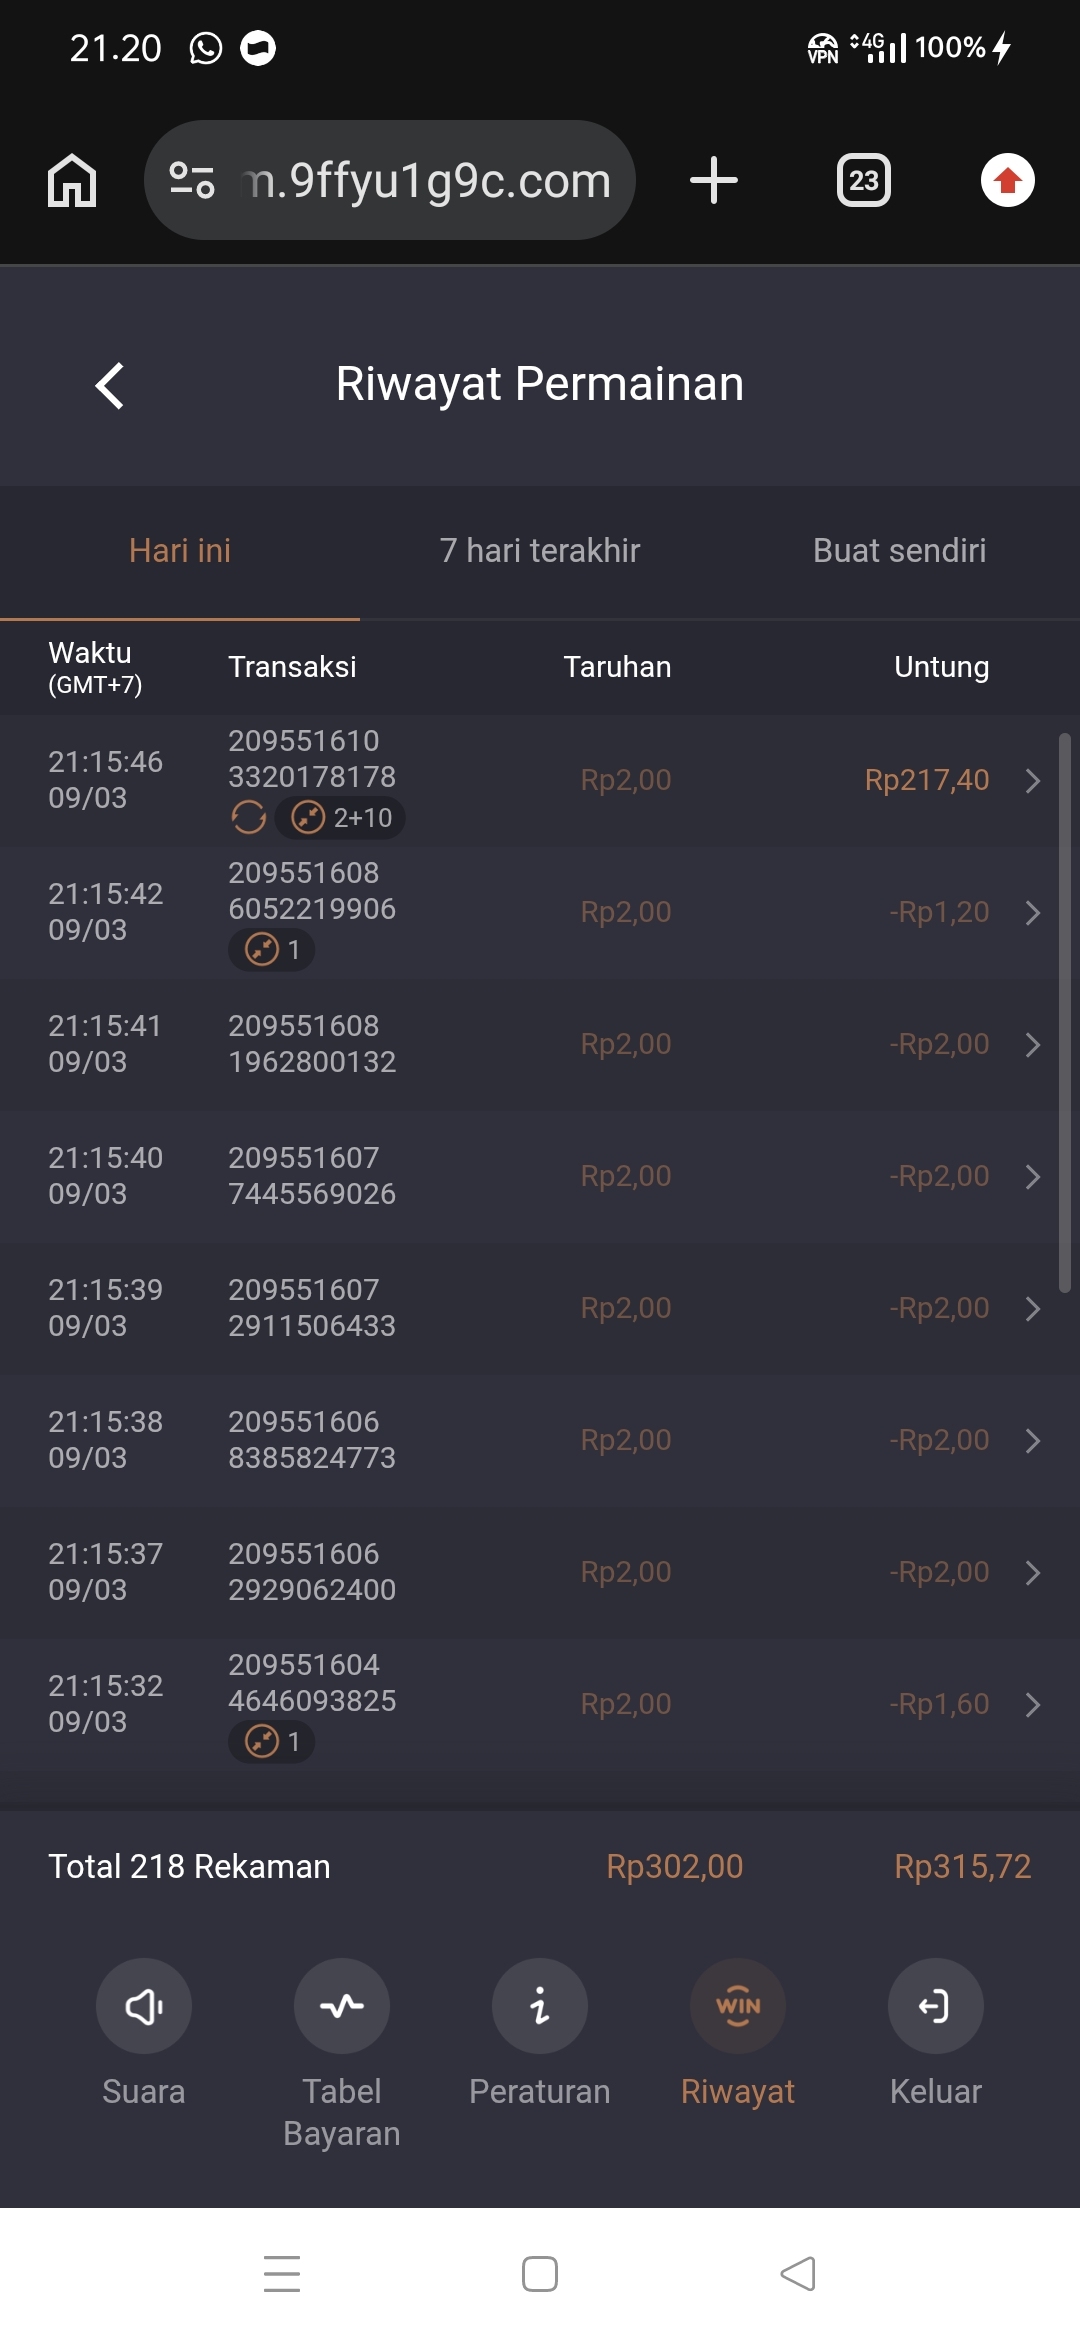Tap the back arrow beside Riwayat Permainan
1080x2340 pixels.
tap(110, 385)
